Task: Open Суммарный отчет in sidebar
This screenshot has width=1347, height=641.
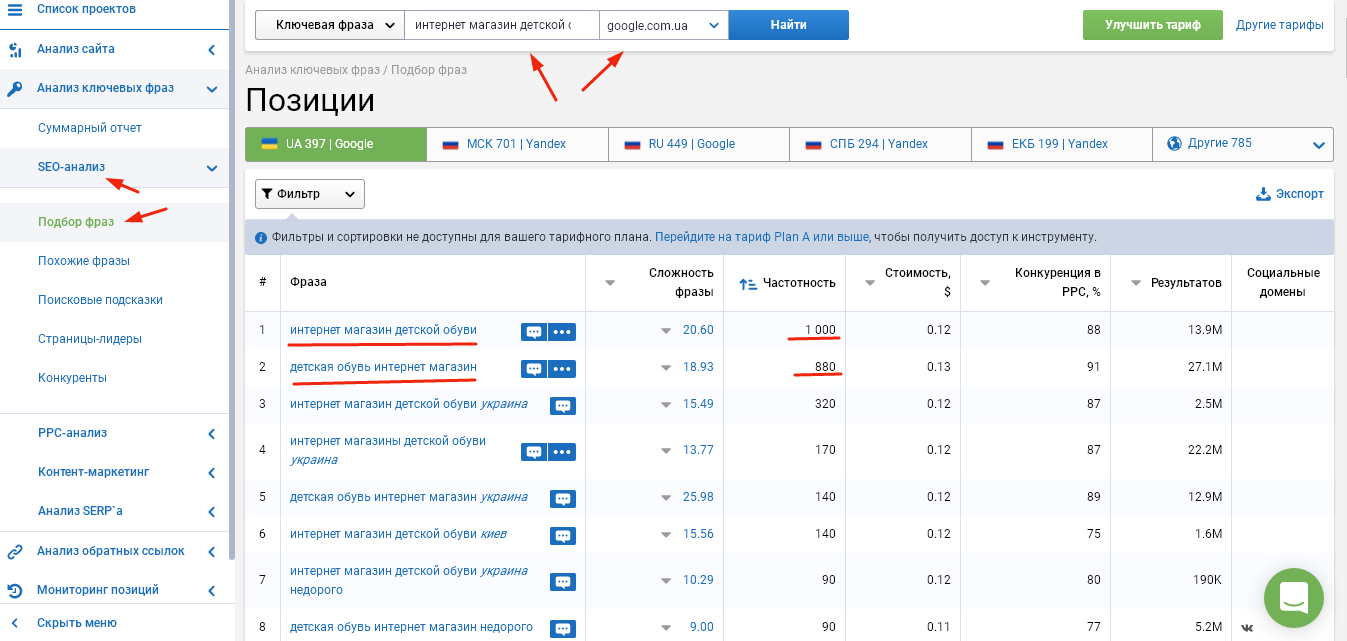Action: click(x=90, y=128)
